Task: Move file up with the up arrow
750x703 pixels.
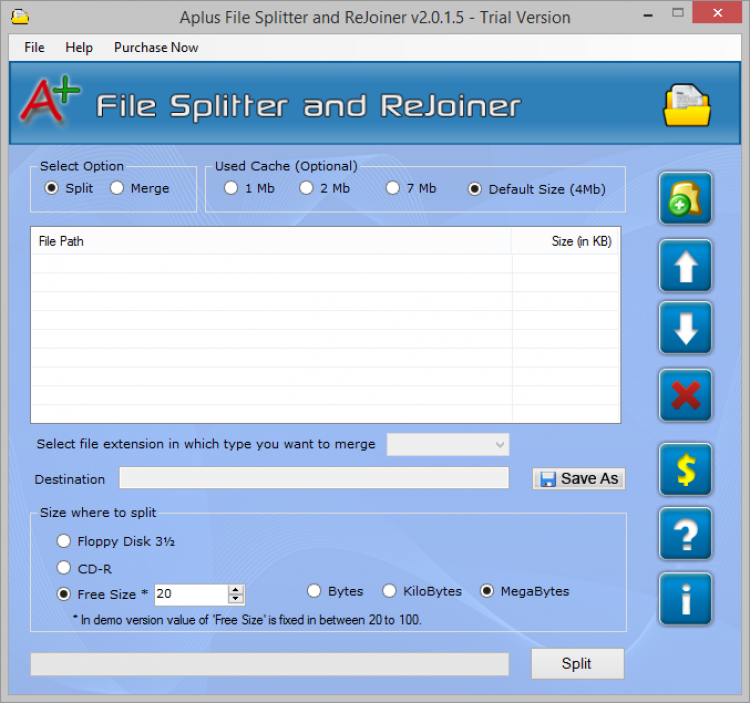Action: (685, 266)
